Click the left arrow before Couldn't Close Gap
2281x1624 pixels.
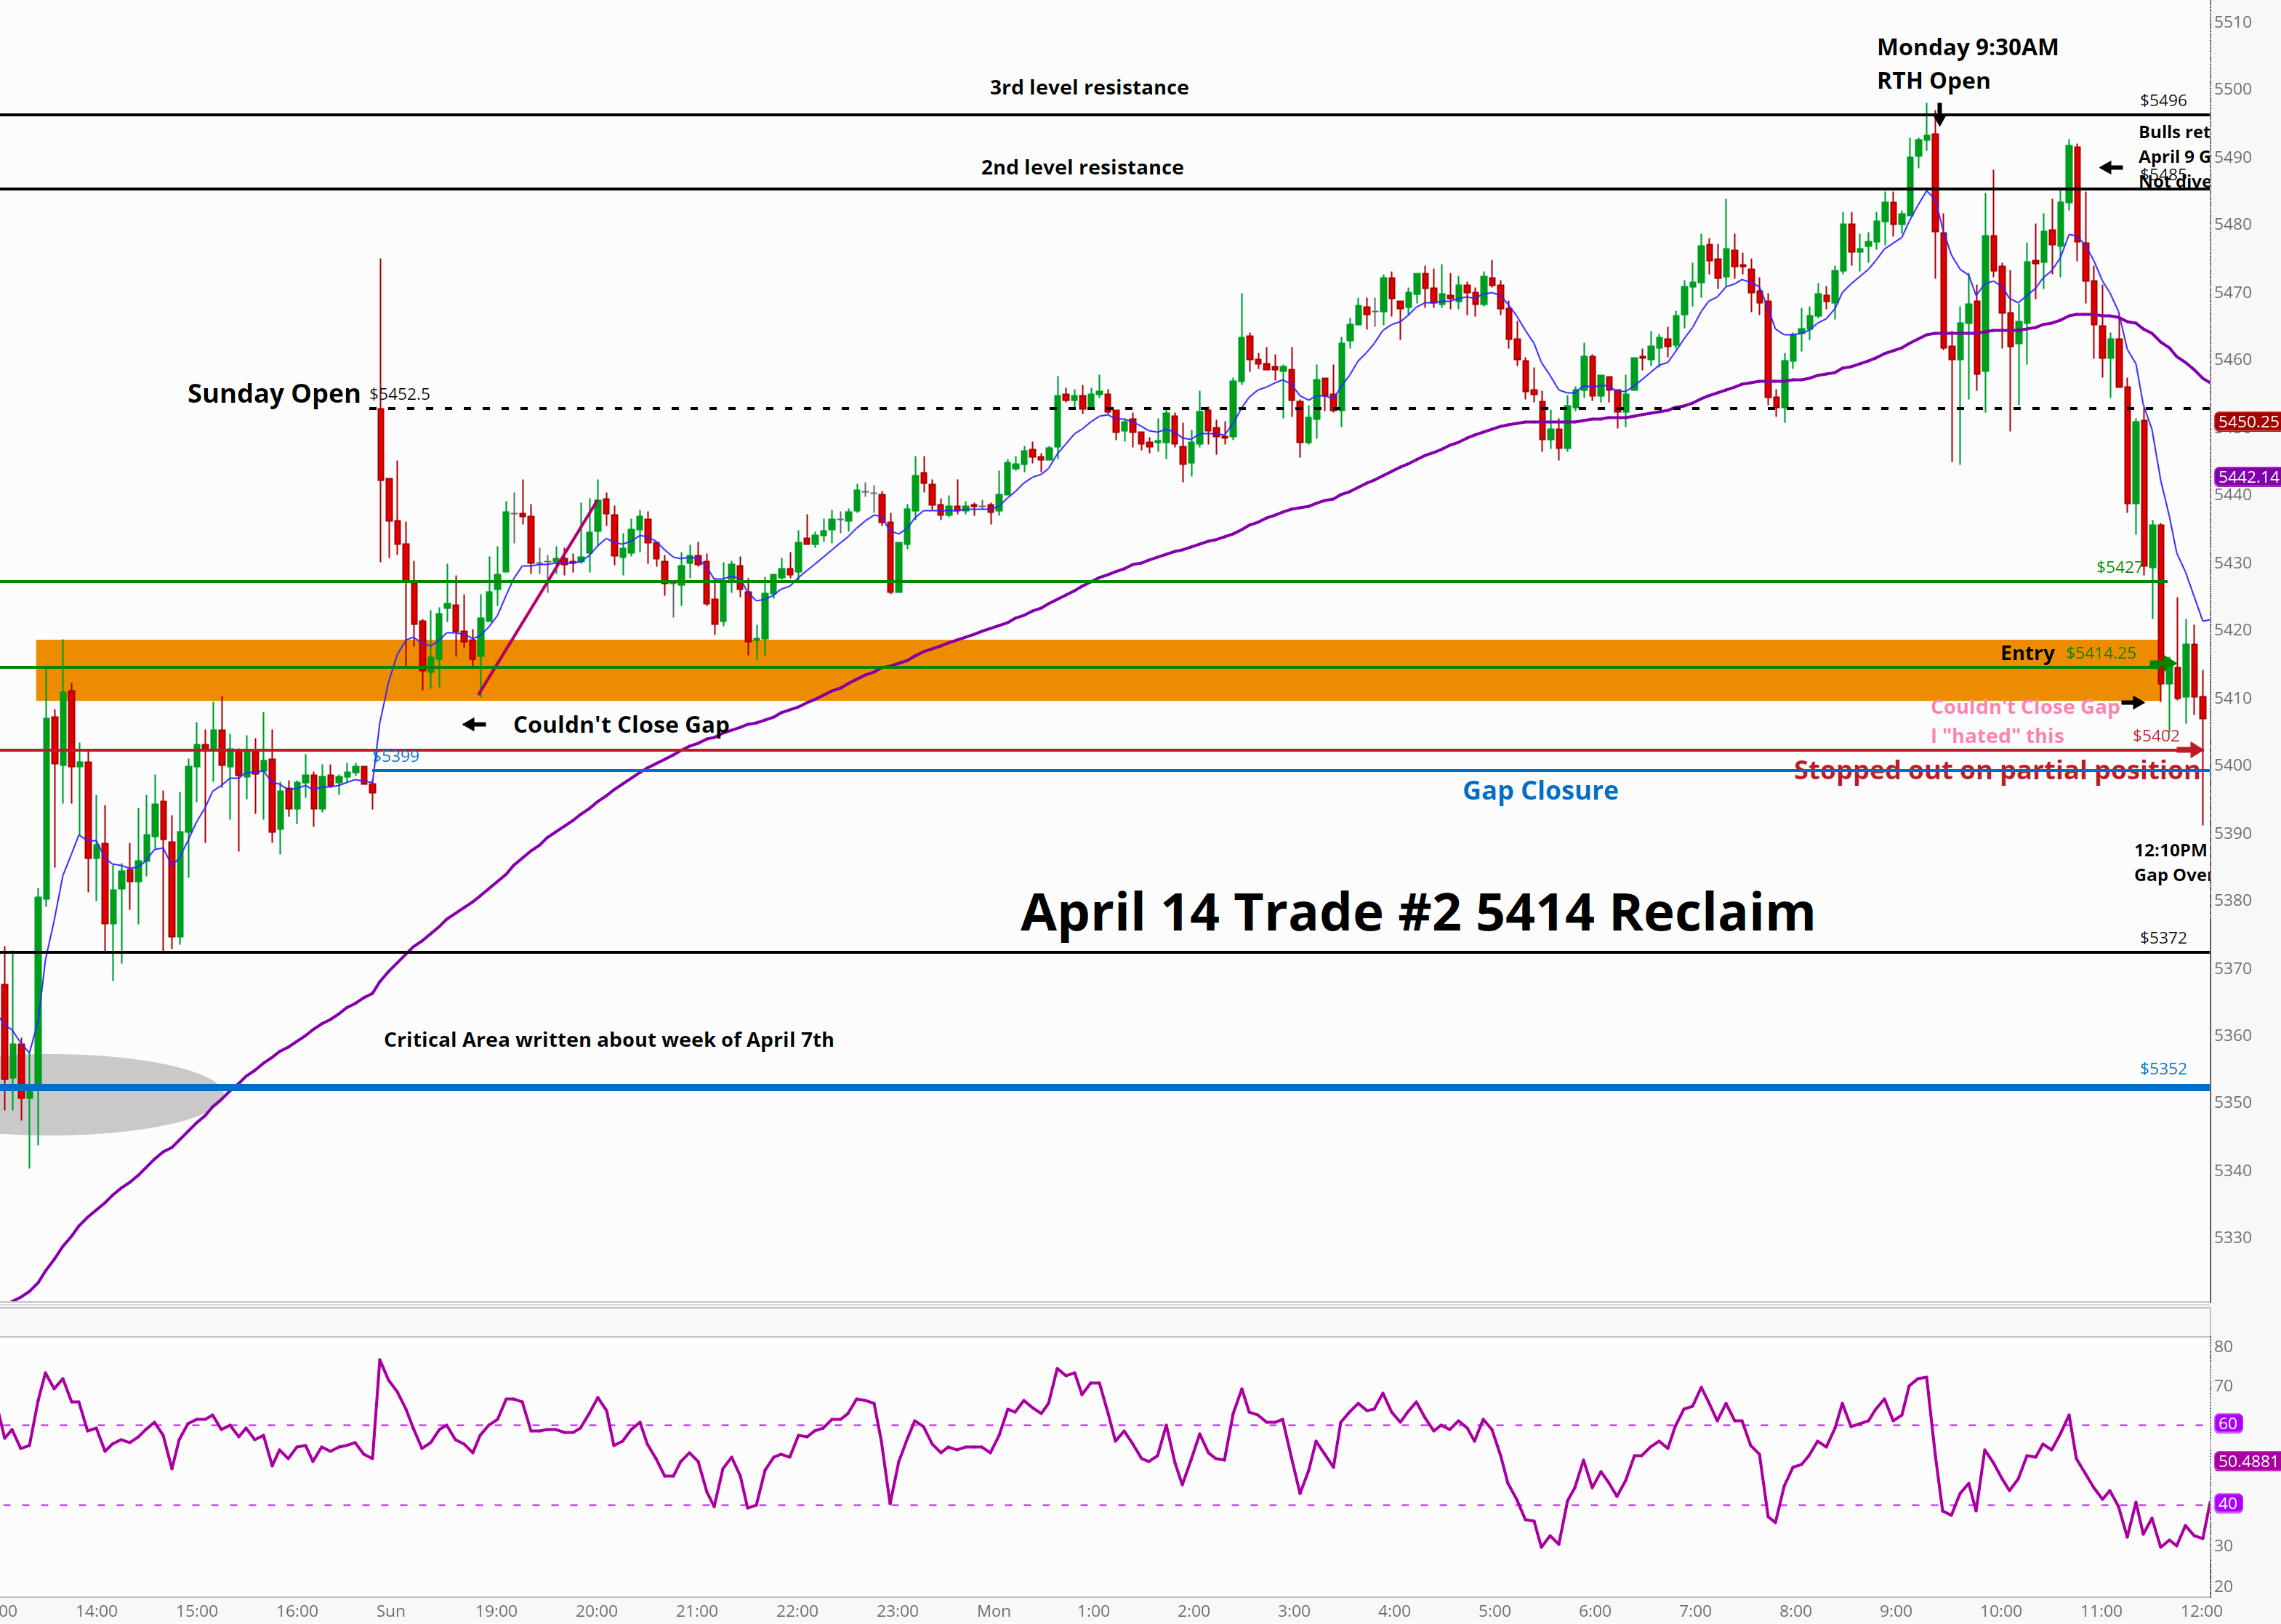point(474,724)
